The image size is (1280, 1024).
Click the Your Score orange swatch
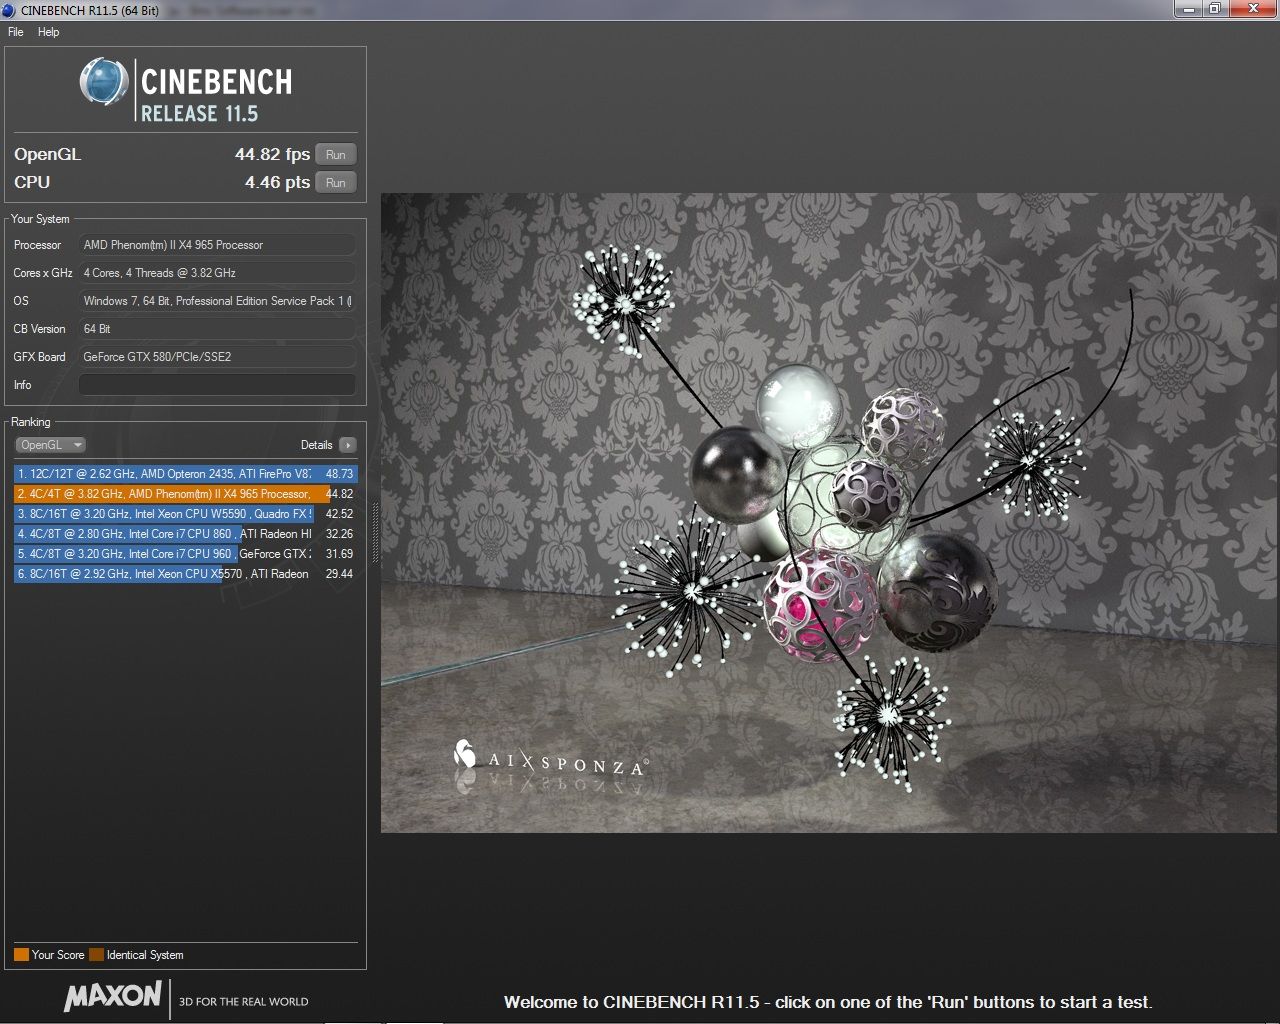(21, 955)
